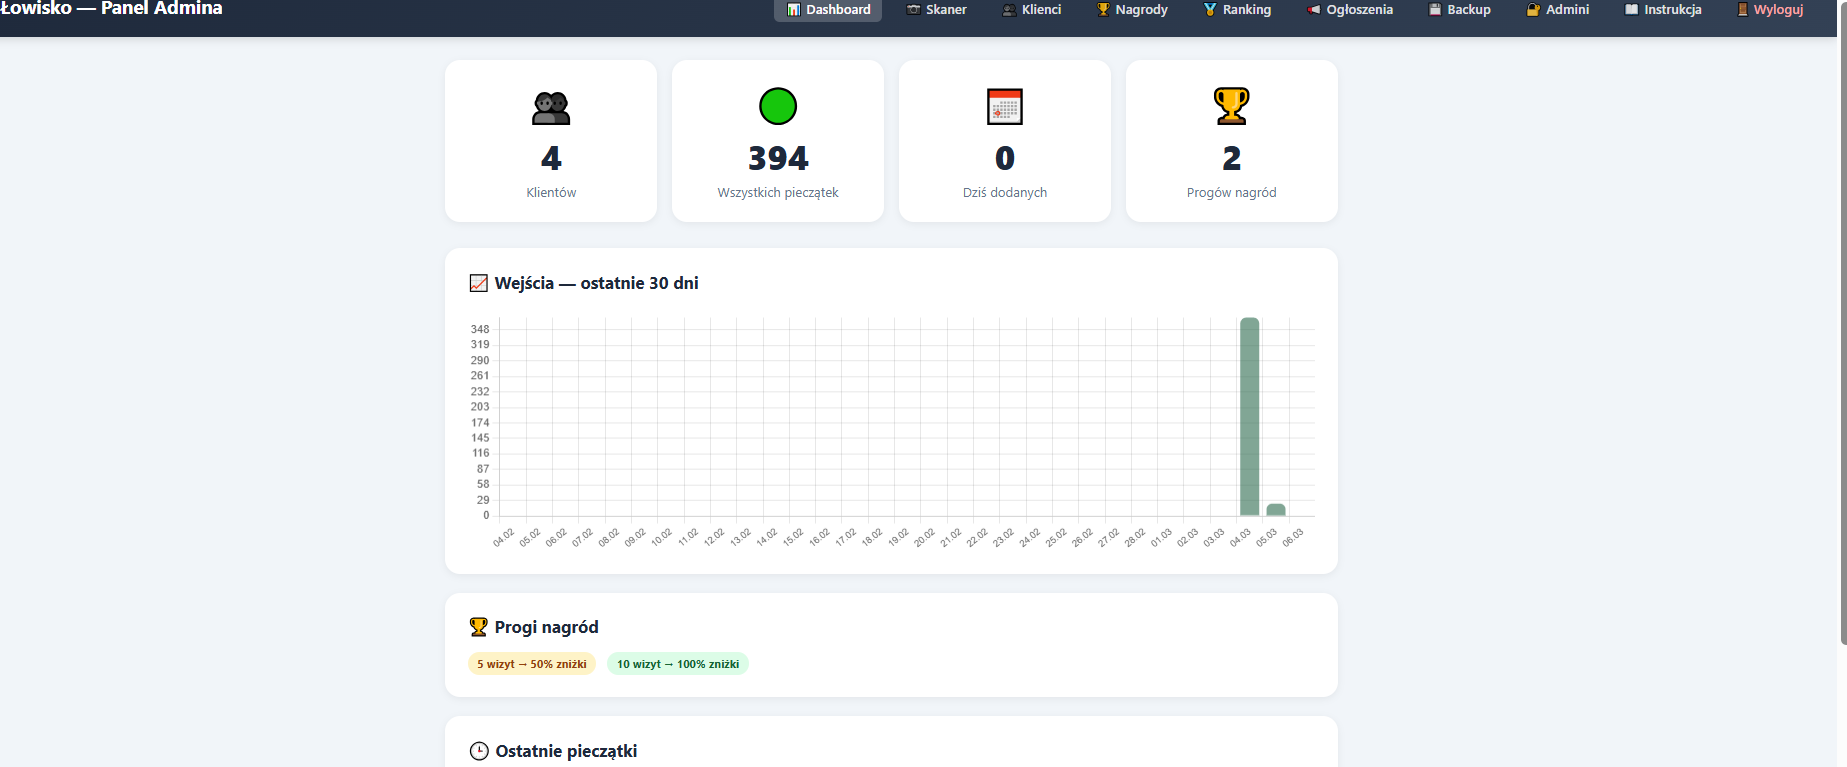Viewport: 1847px width, 767px height.
Task: Click the two-people clients icon
Action: tap(551, 107)
